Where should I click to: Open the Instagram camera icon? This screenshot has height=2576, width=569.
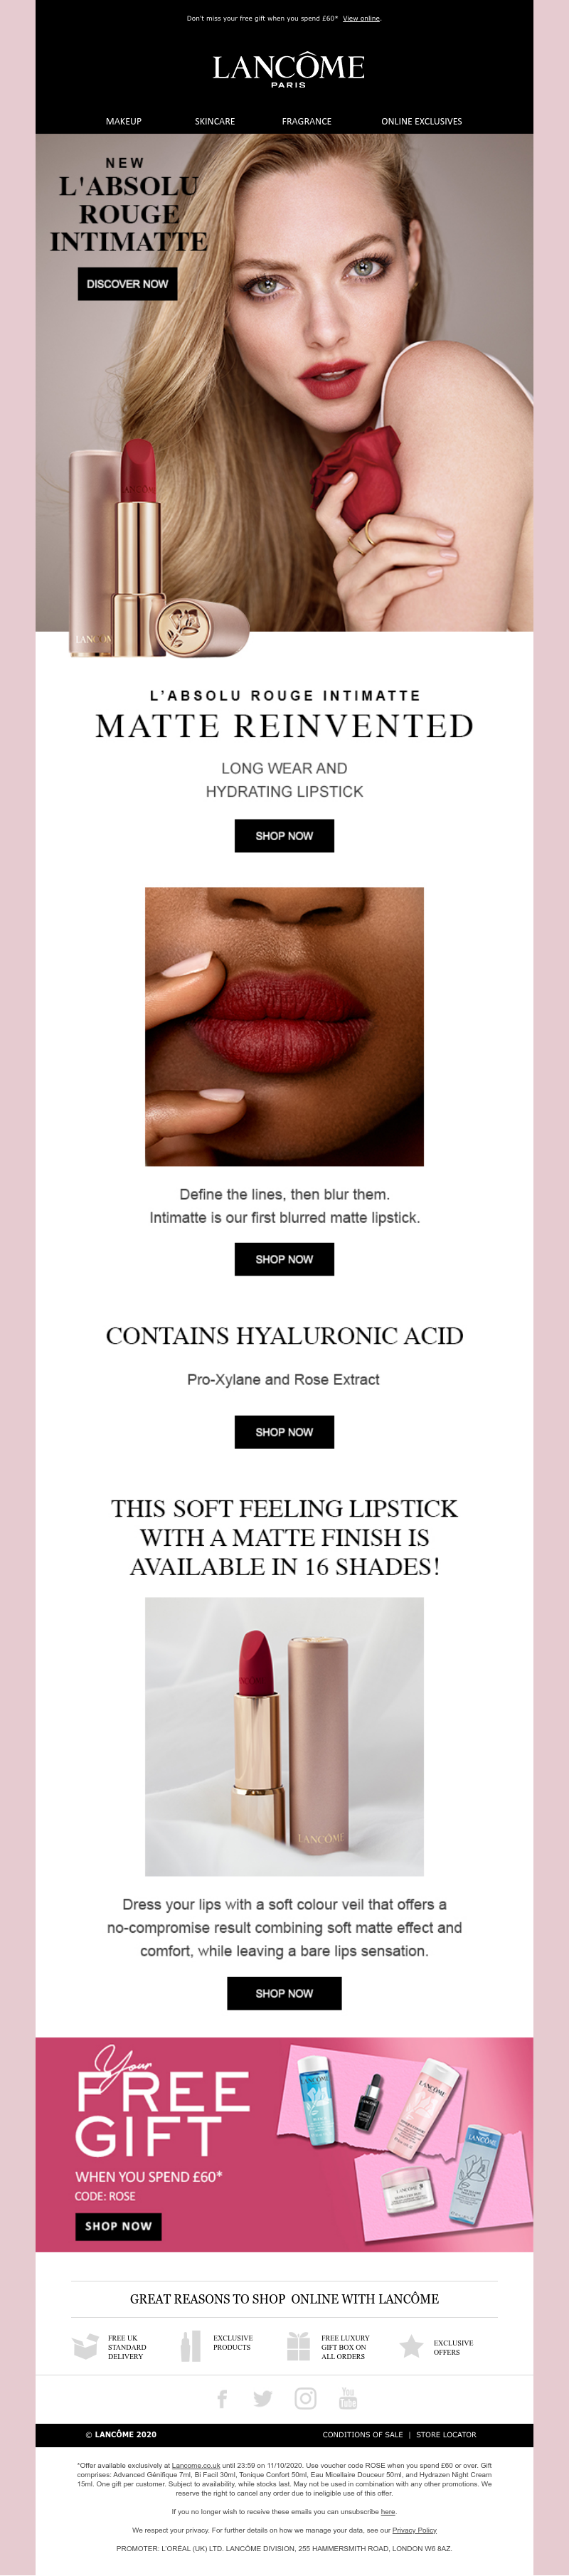pyautogui.click(x=305, y=2399)
